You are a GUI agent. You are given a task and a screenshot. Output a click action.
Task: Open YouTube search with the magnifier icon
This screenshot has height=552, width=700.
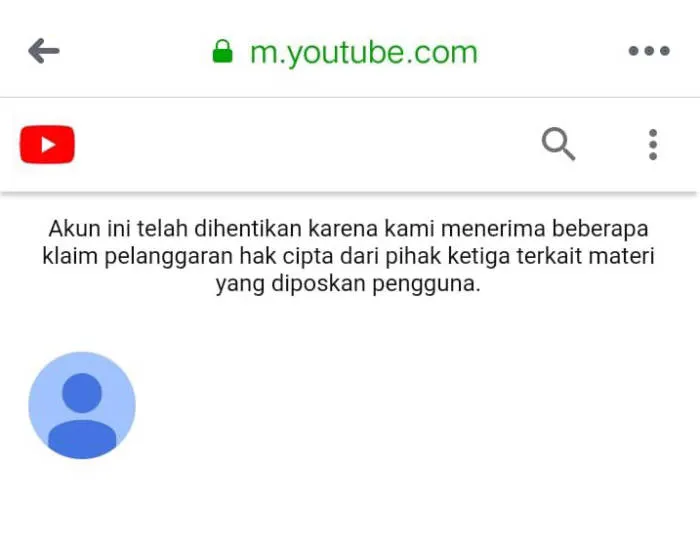[x=558, y=144]
